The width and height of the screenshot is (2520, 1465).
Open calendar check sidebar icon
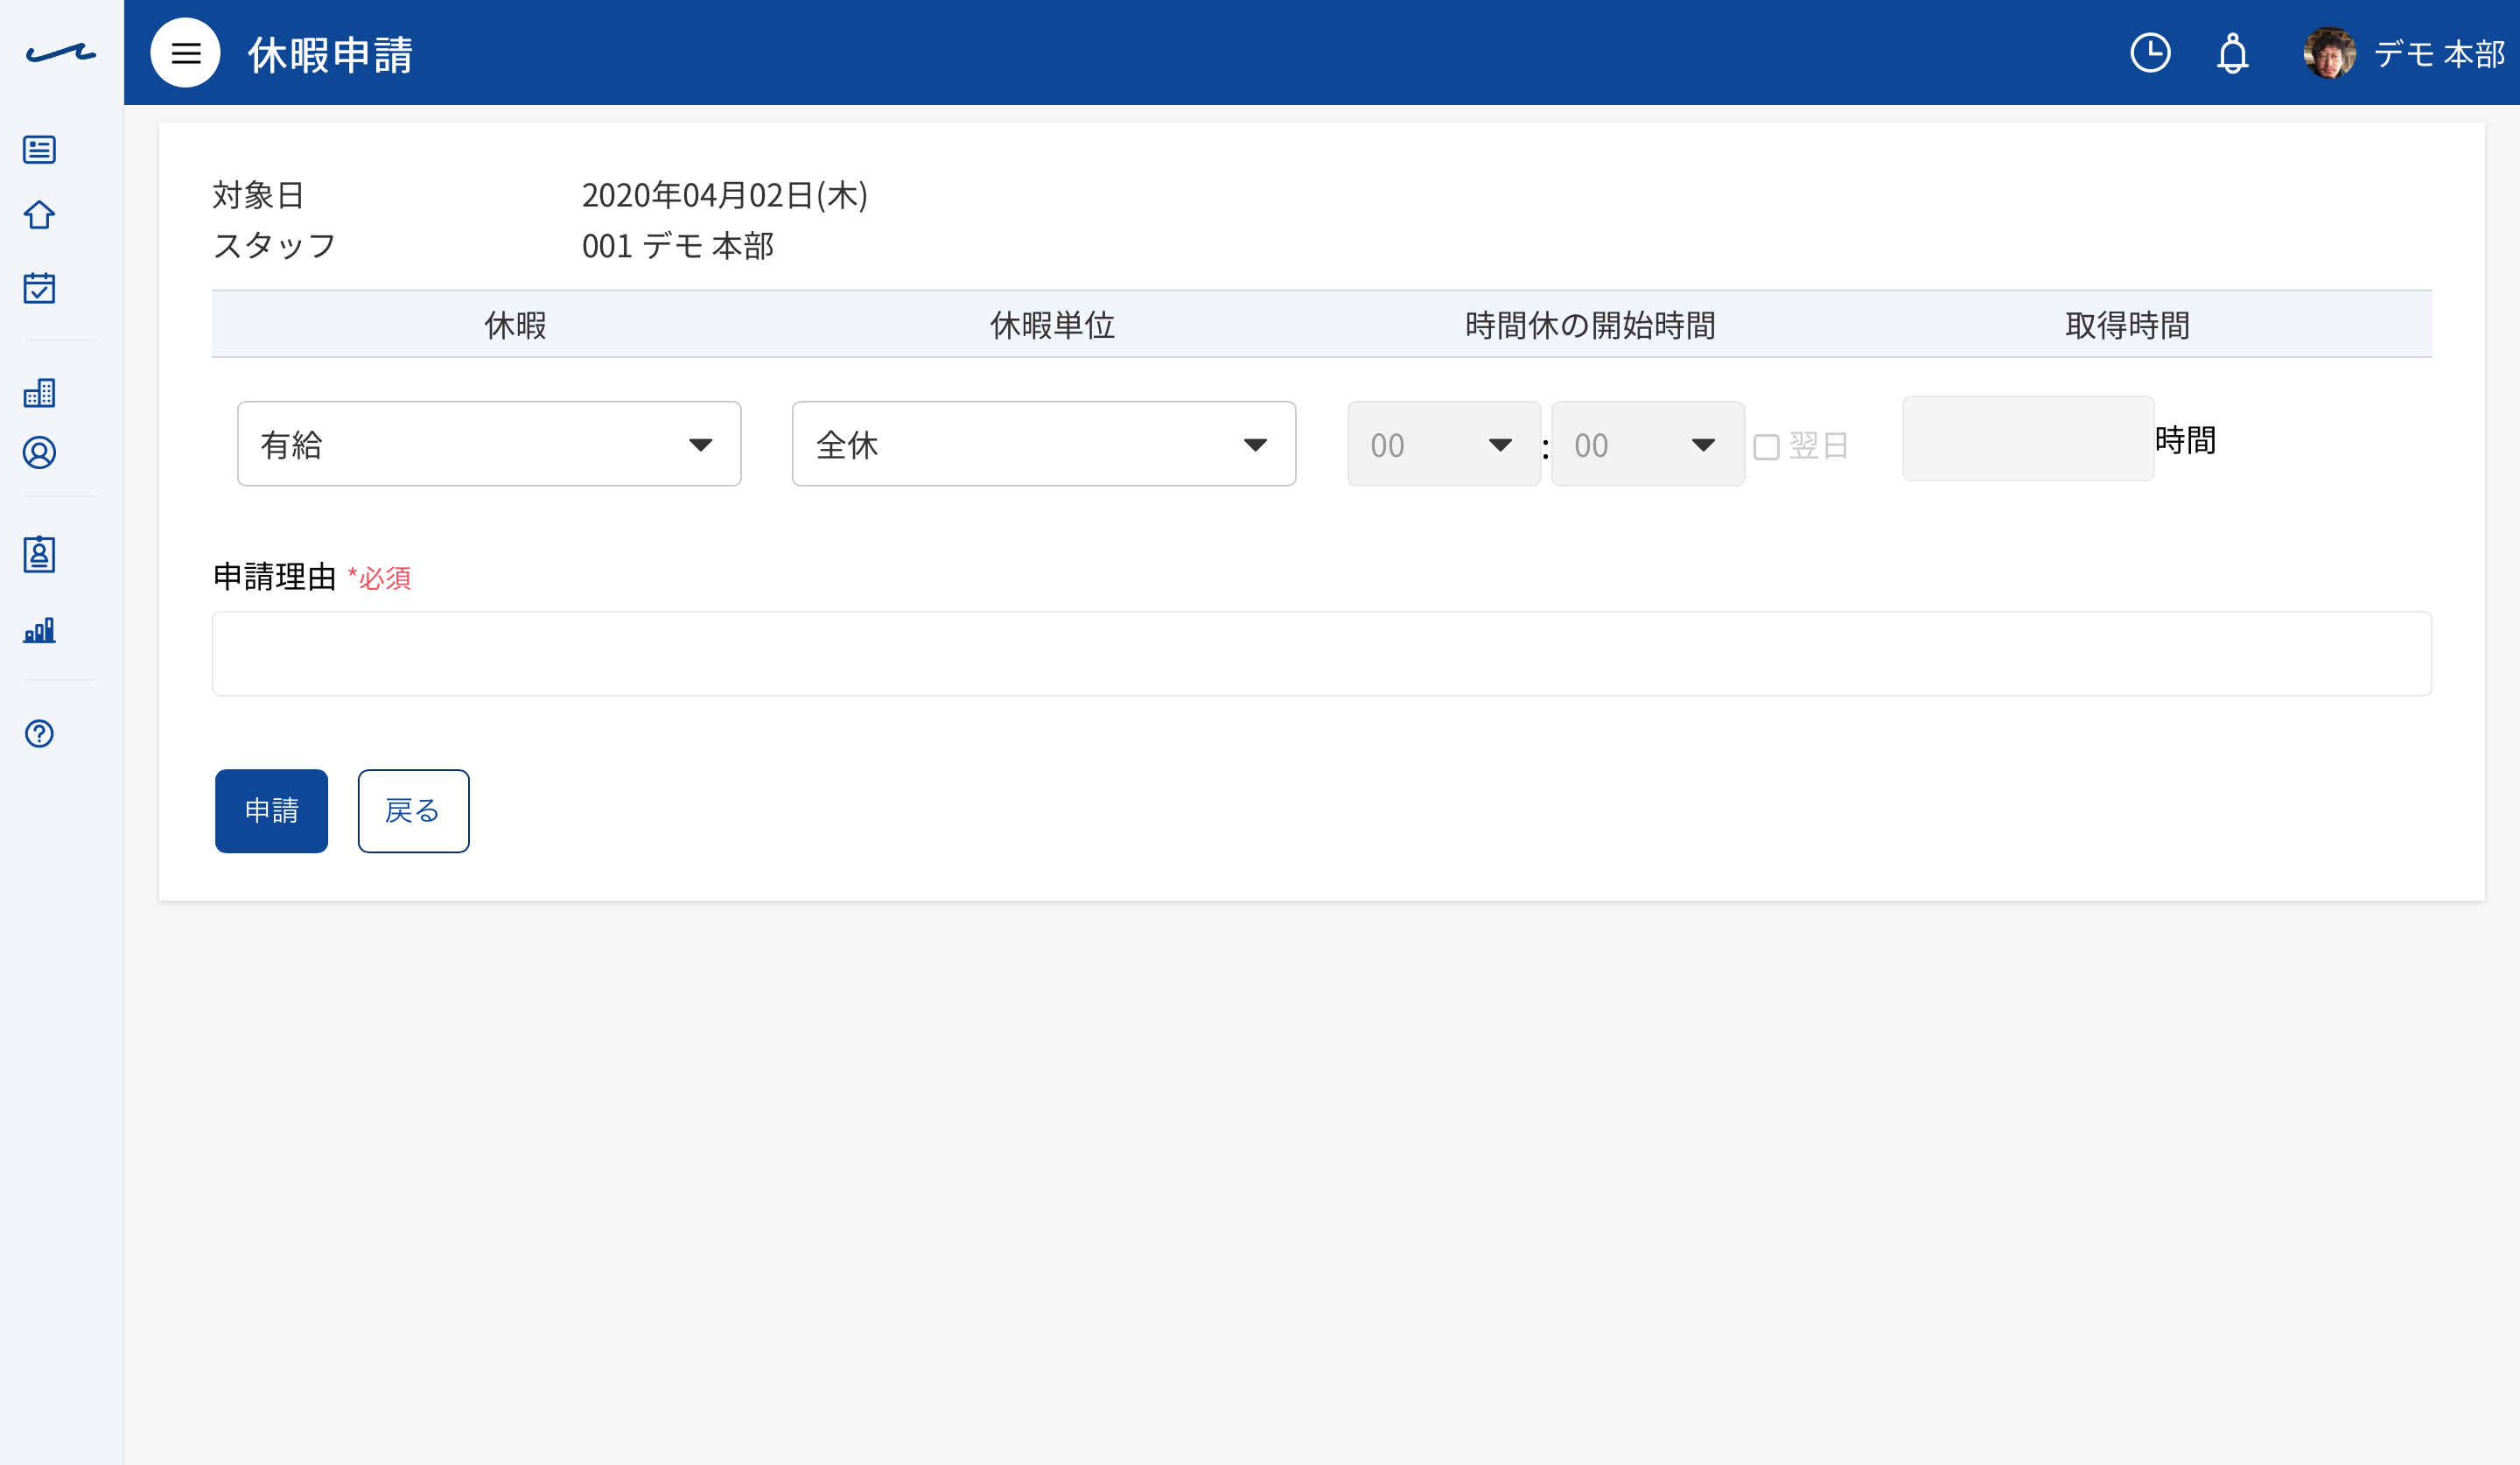39,288
